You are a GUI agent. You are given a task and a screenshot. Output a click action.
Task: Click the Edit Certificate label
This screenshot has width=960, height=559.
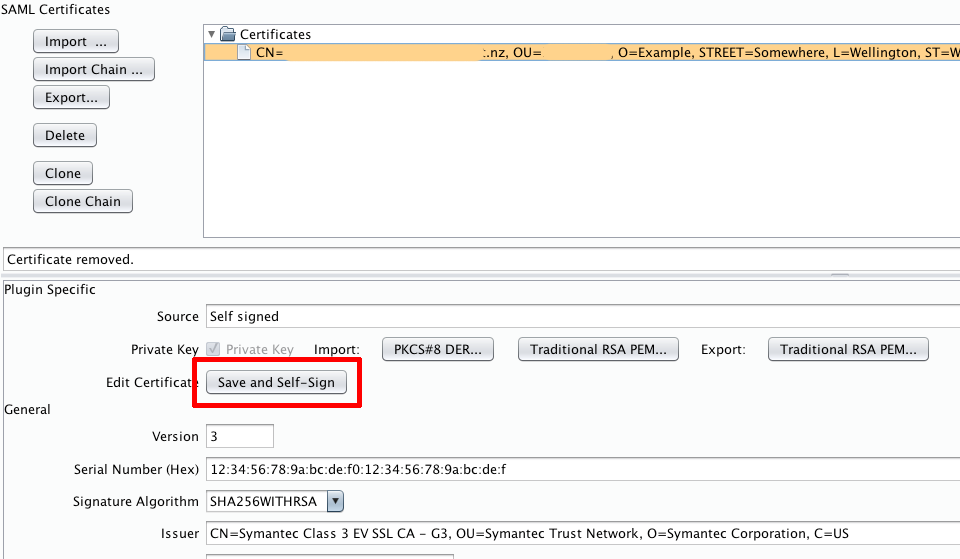(x=151, y=383)
